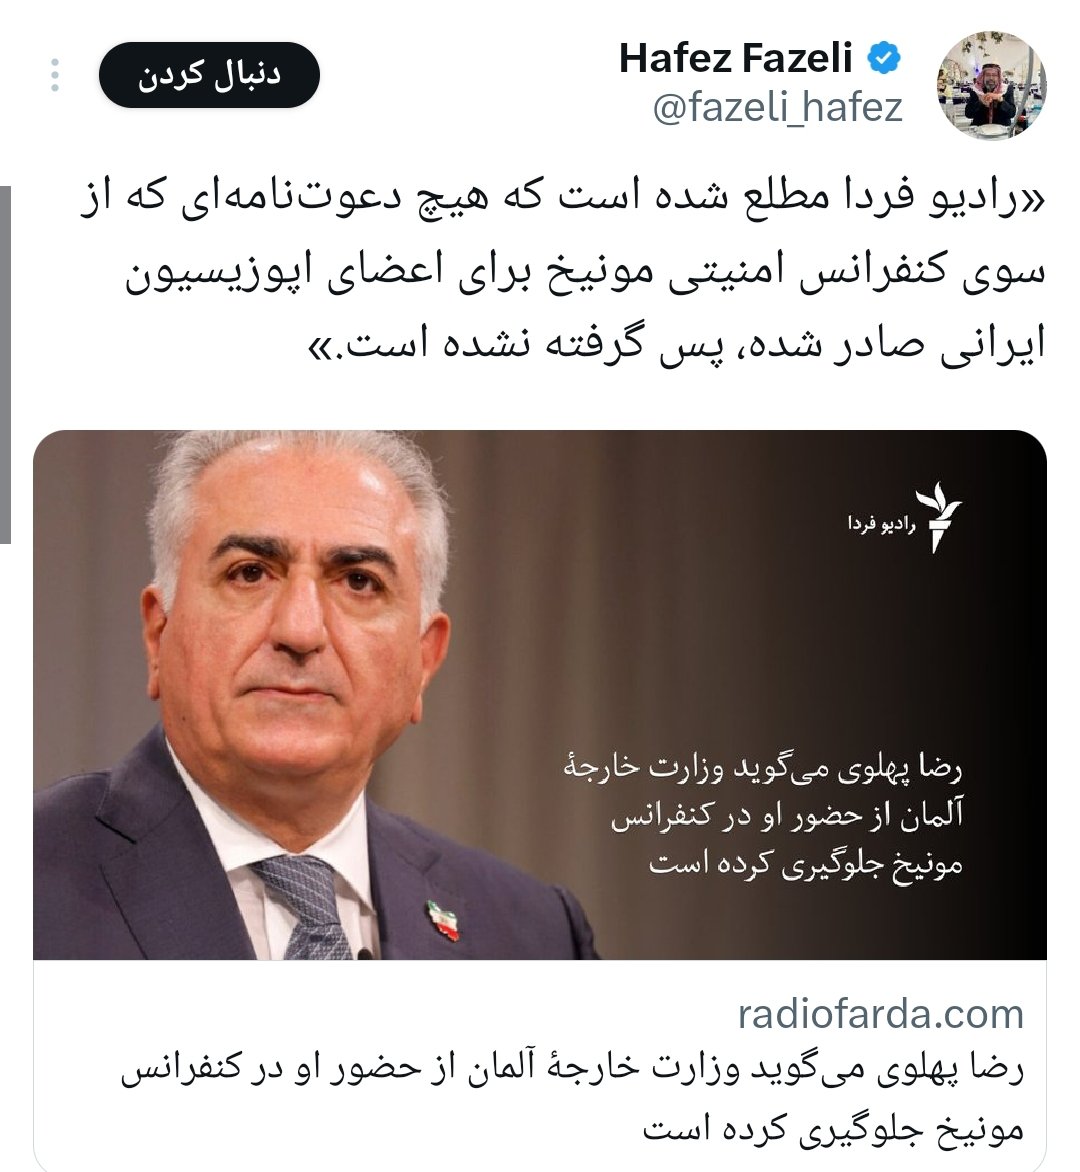The image size is (1080, 1172).
Task: Open the article preview photo
Action: [540, 694]
